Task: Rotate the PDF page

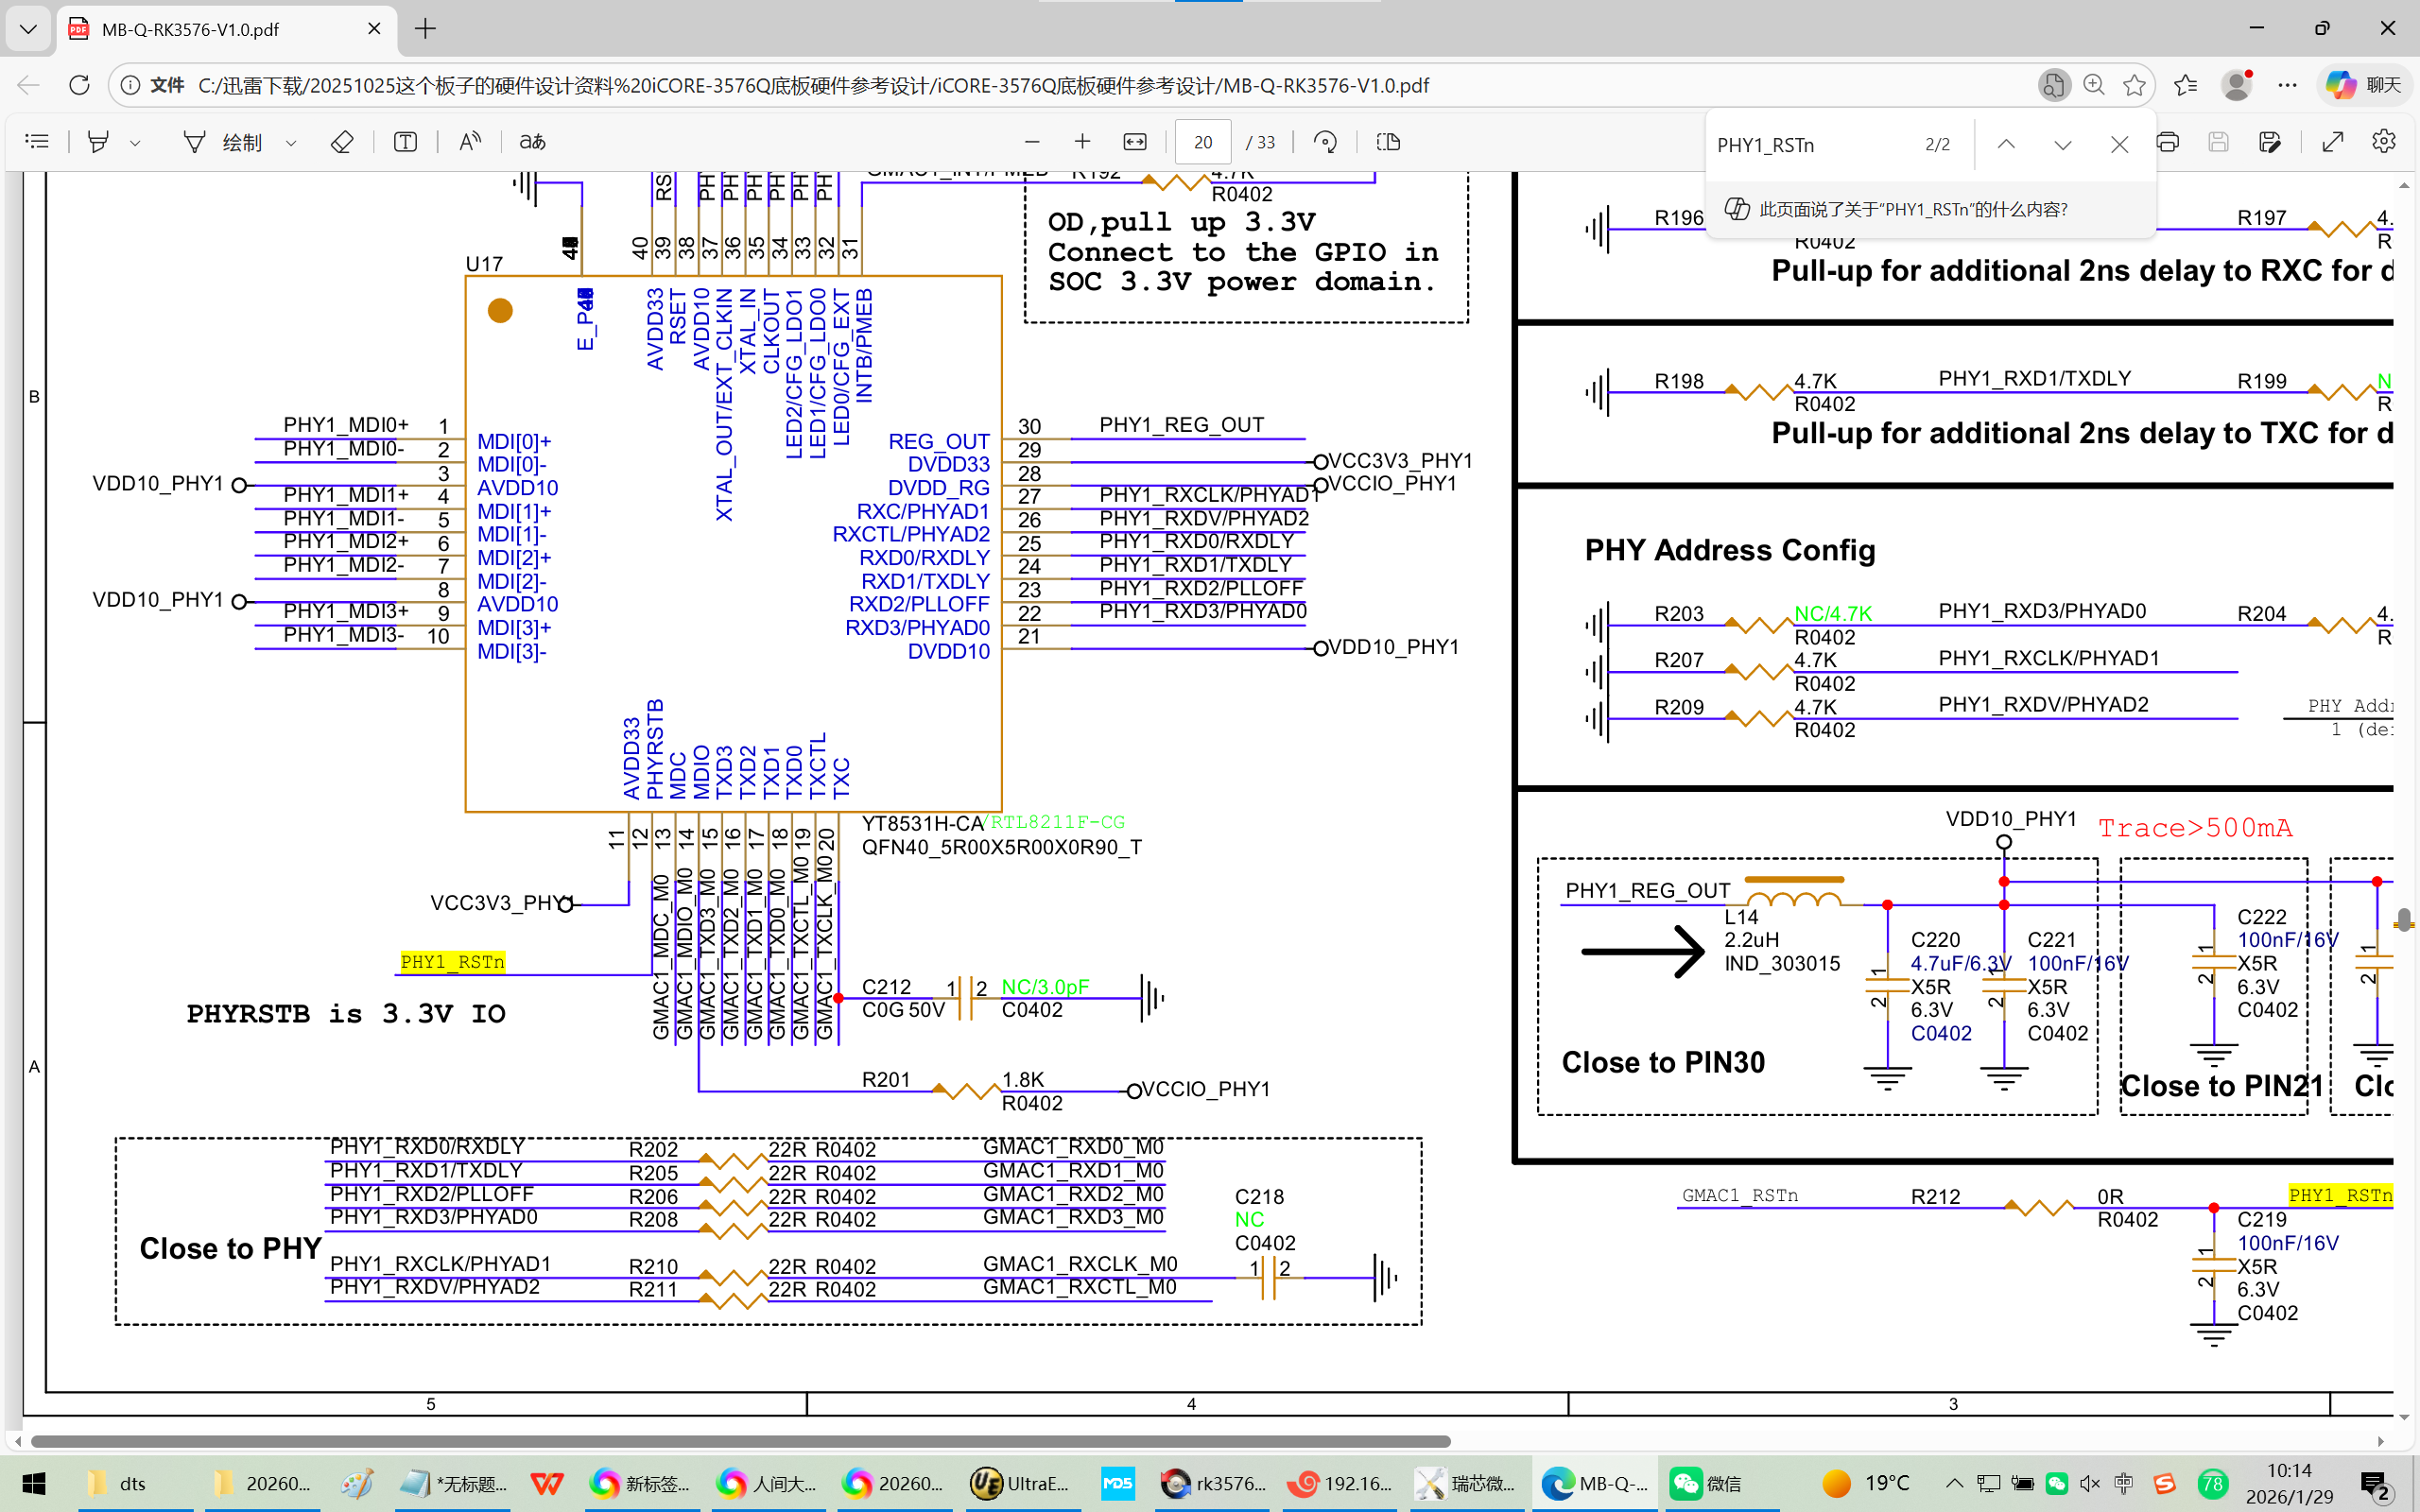Action: click(x=1325, y=142)
